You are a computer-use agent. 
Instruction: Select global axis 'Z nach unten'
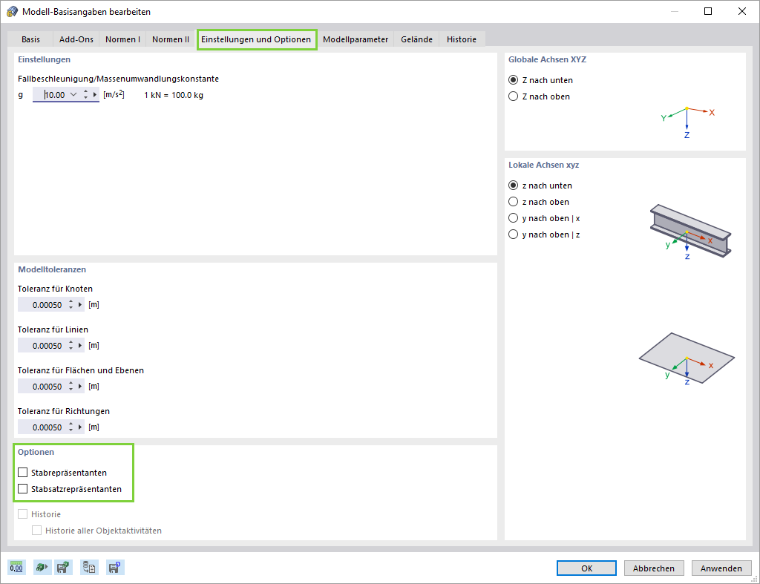pos(513,80)
